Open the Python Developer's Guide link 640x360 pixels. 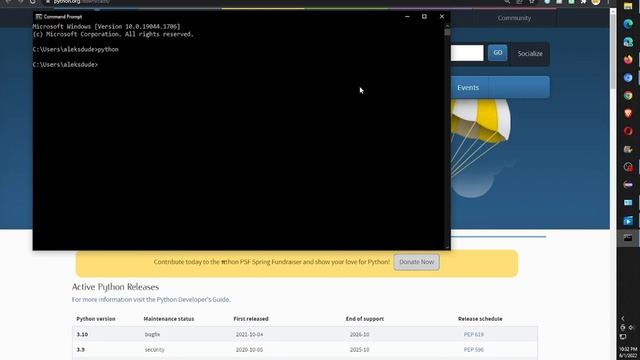(193, 300)
